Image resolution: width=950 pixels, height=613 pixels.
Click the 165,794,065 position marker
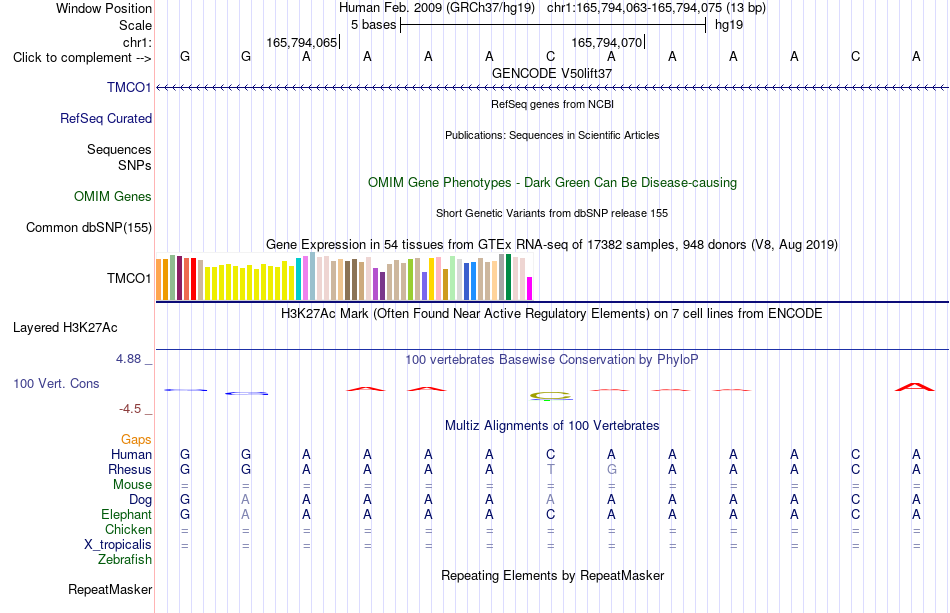302,42
